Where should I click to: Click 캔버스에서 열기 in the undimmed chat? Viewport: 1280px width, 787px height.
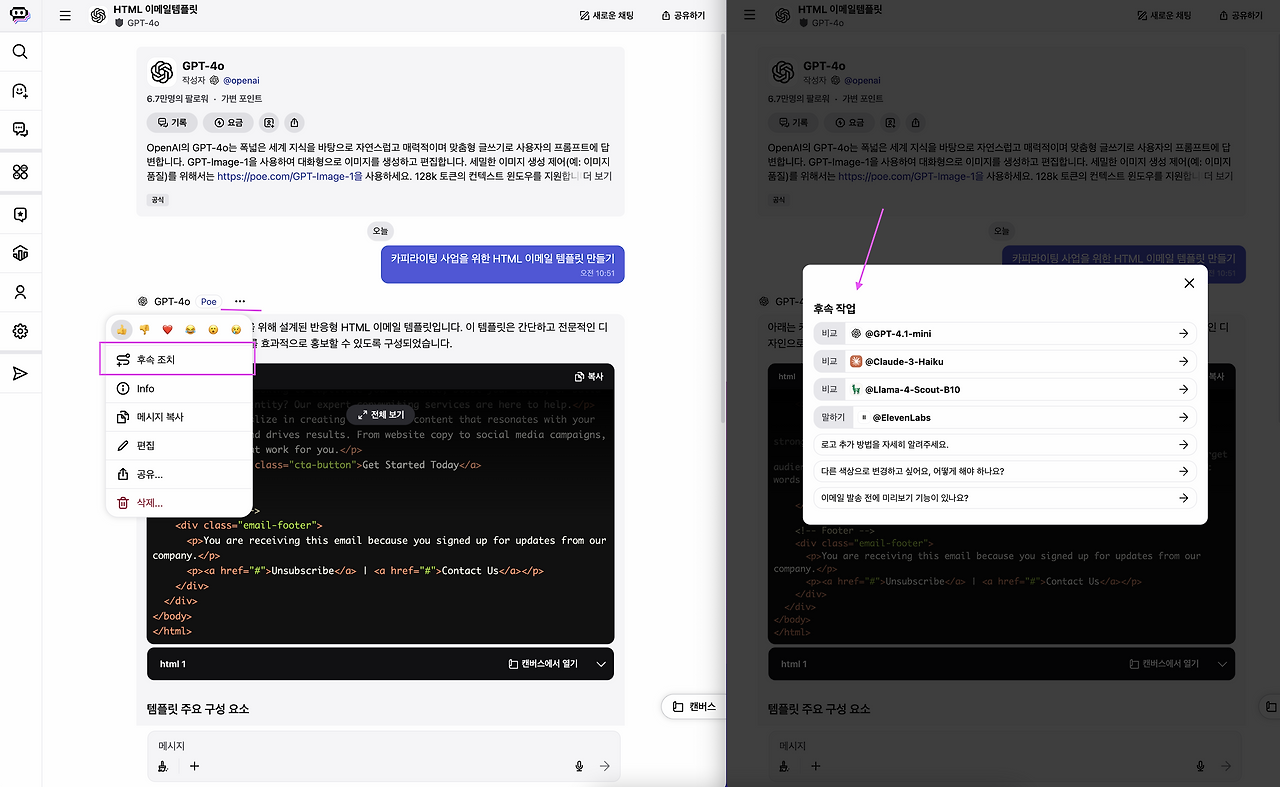pos(543,664)
